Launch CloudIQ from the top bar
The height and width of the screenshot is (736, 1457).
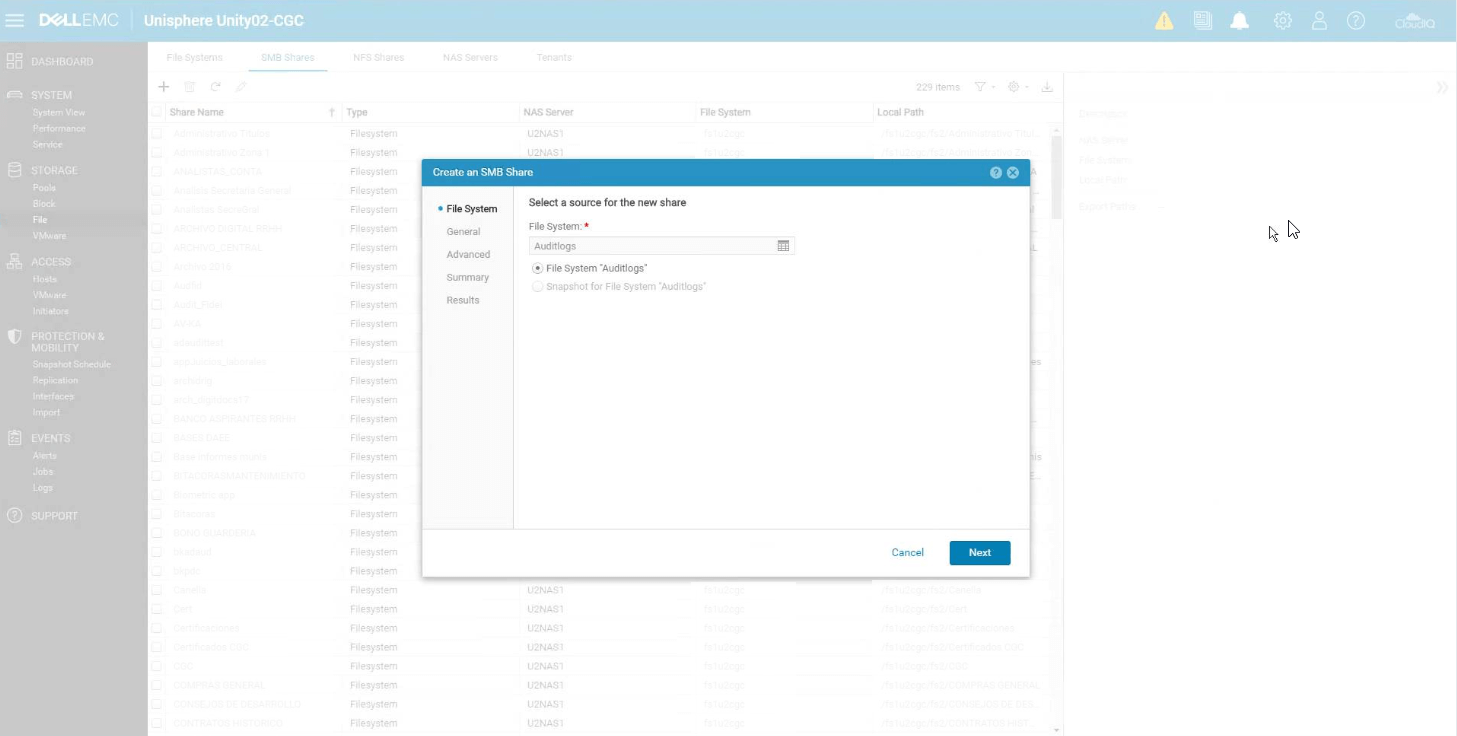(1415, 21)
